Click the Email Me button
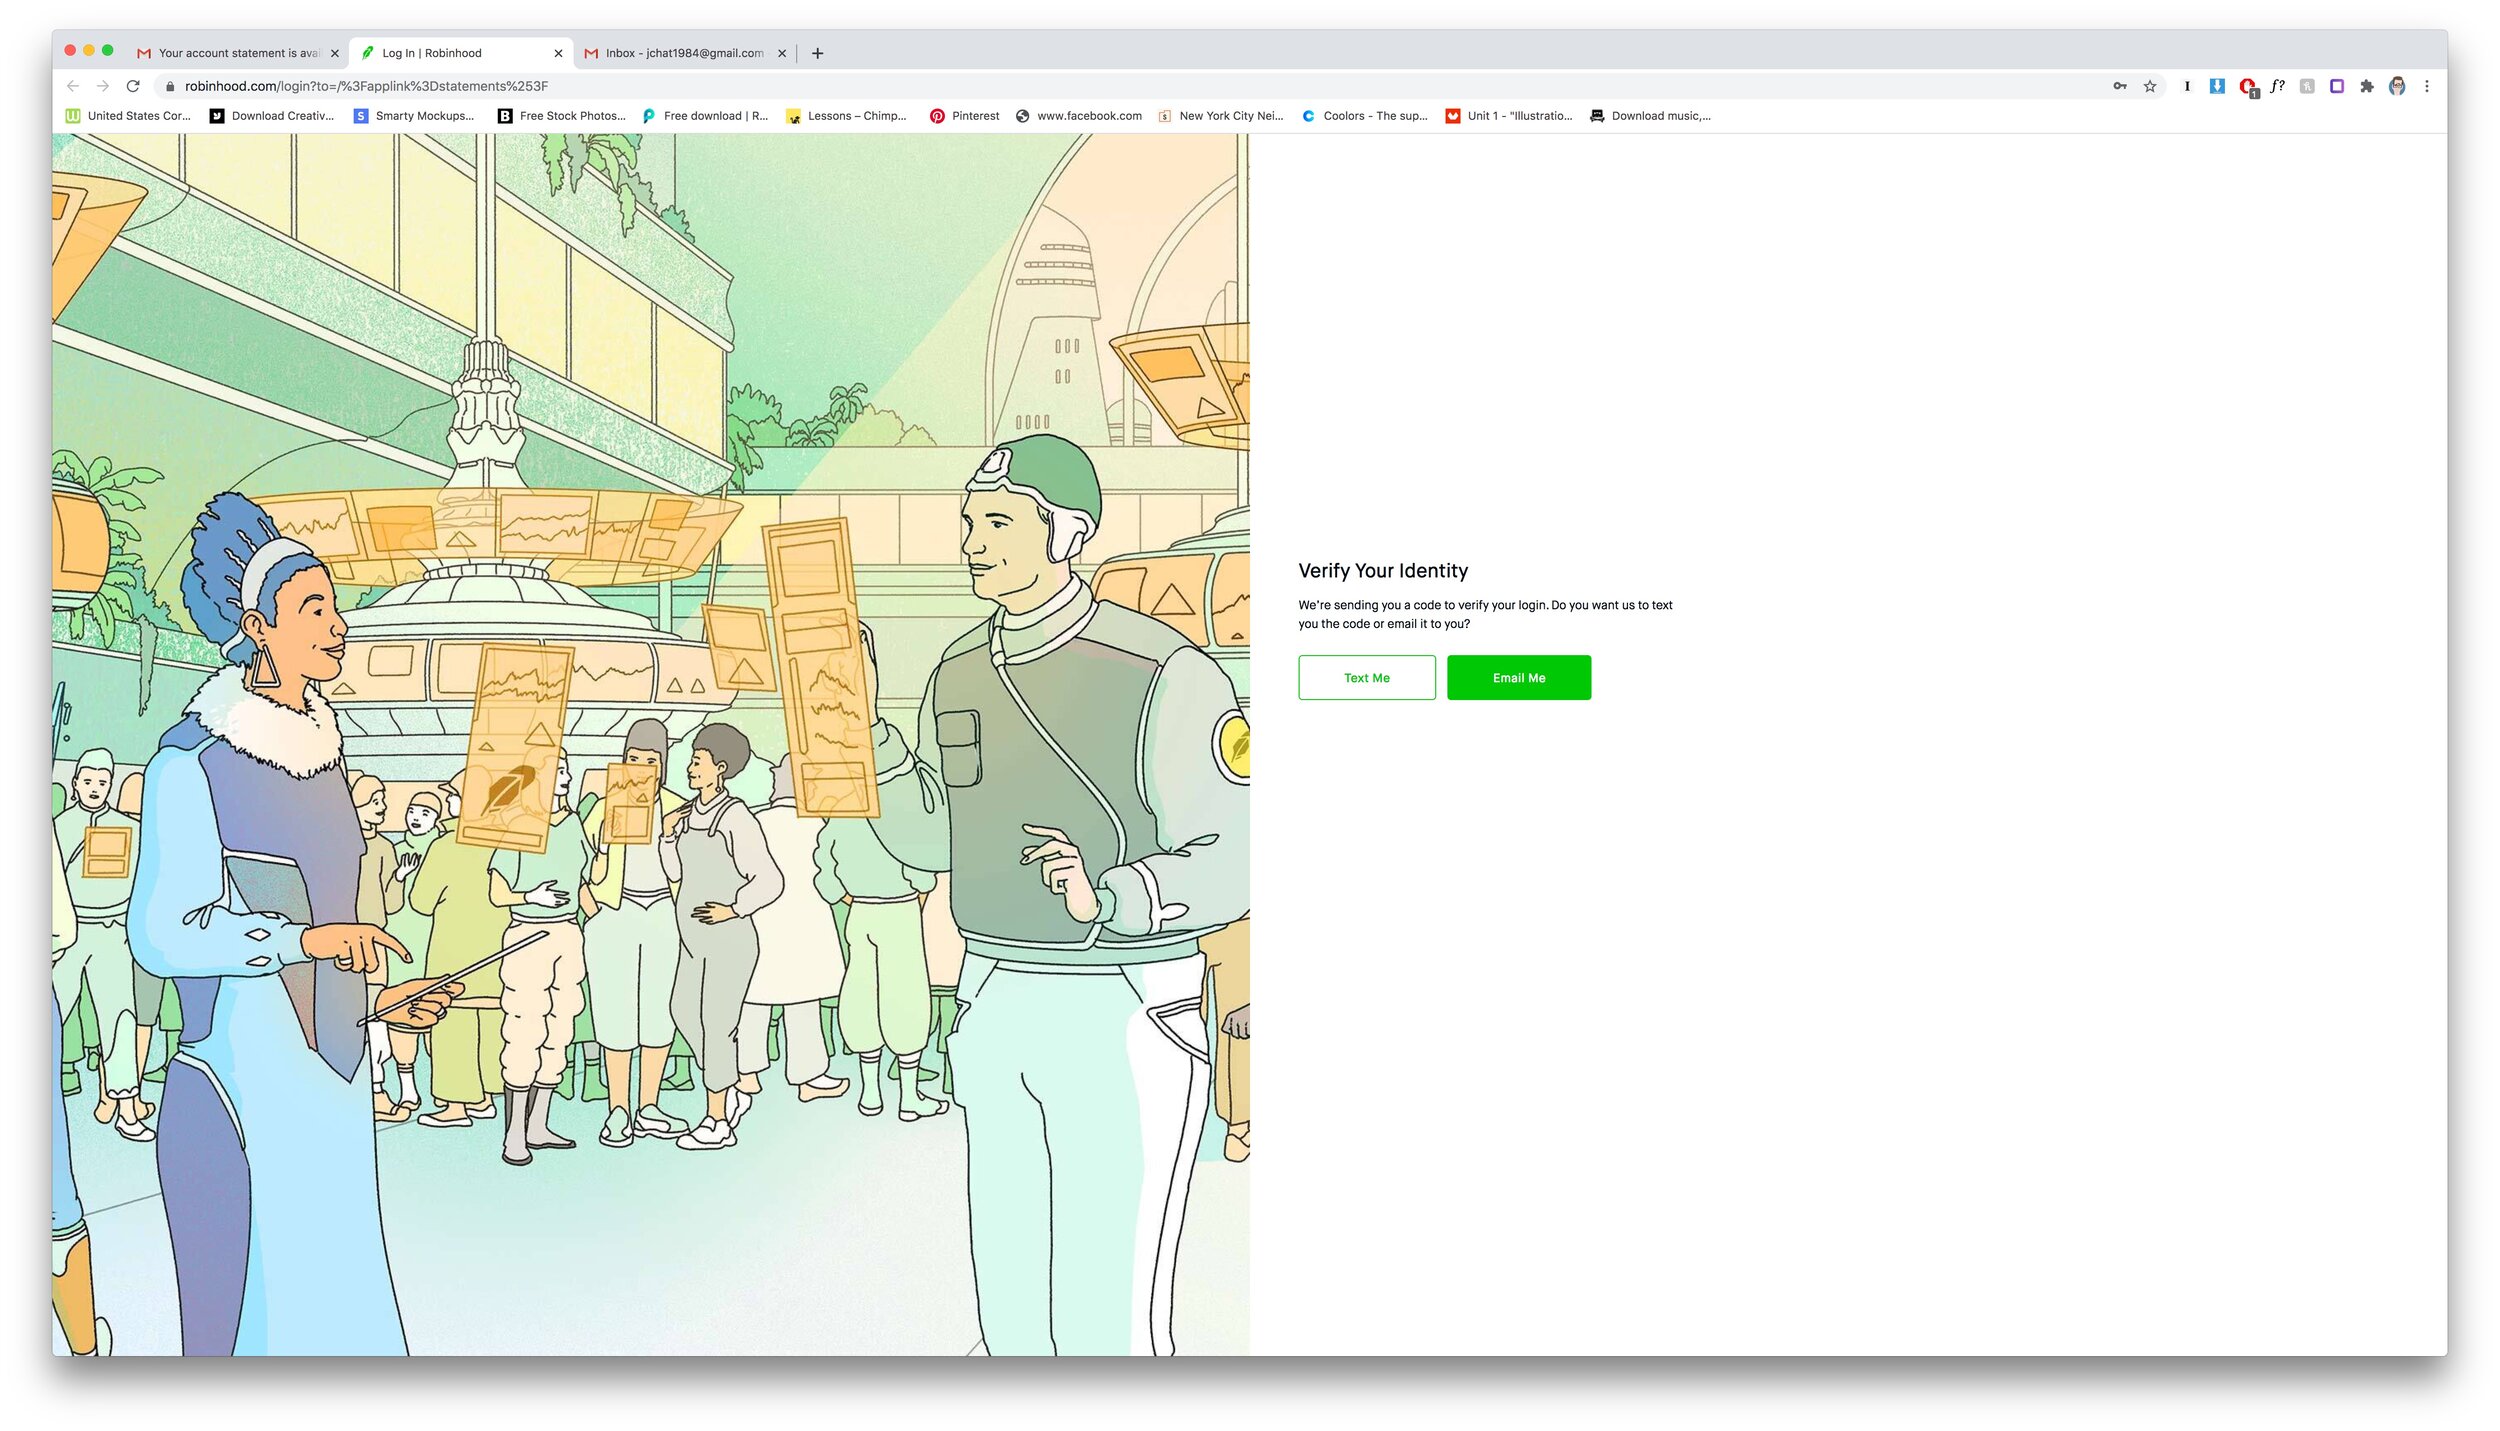Viewport: 2500px width, 1431px height. click(1518, 677)
